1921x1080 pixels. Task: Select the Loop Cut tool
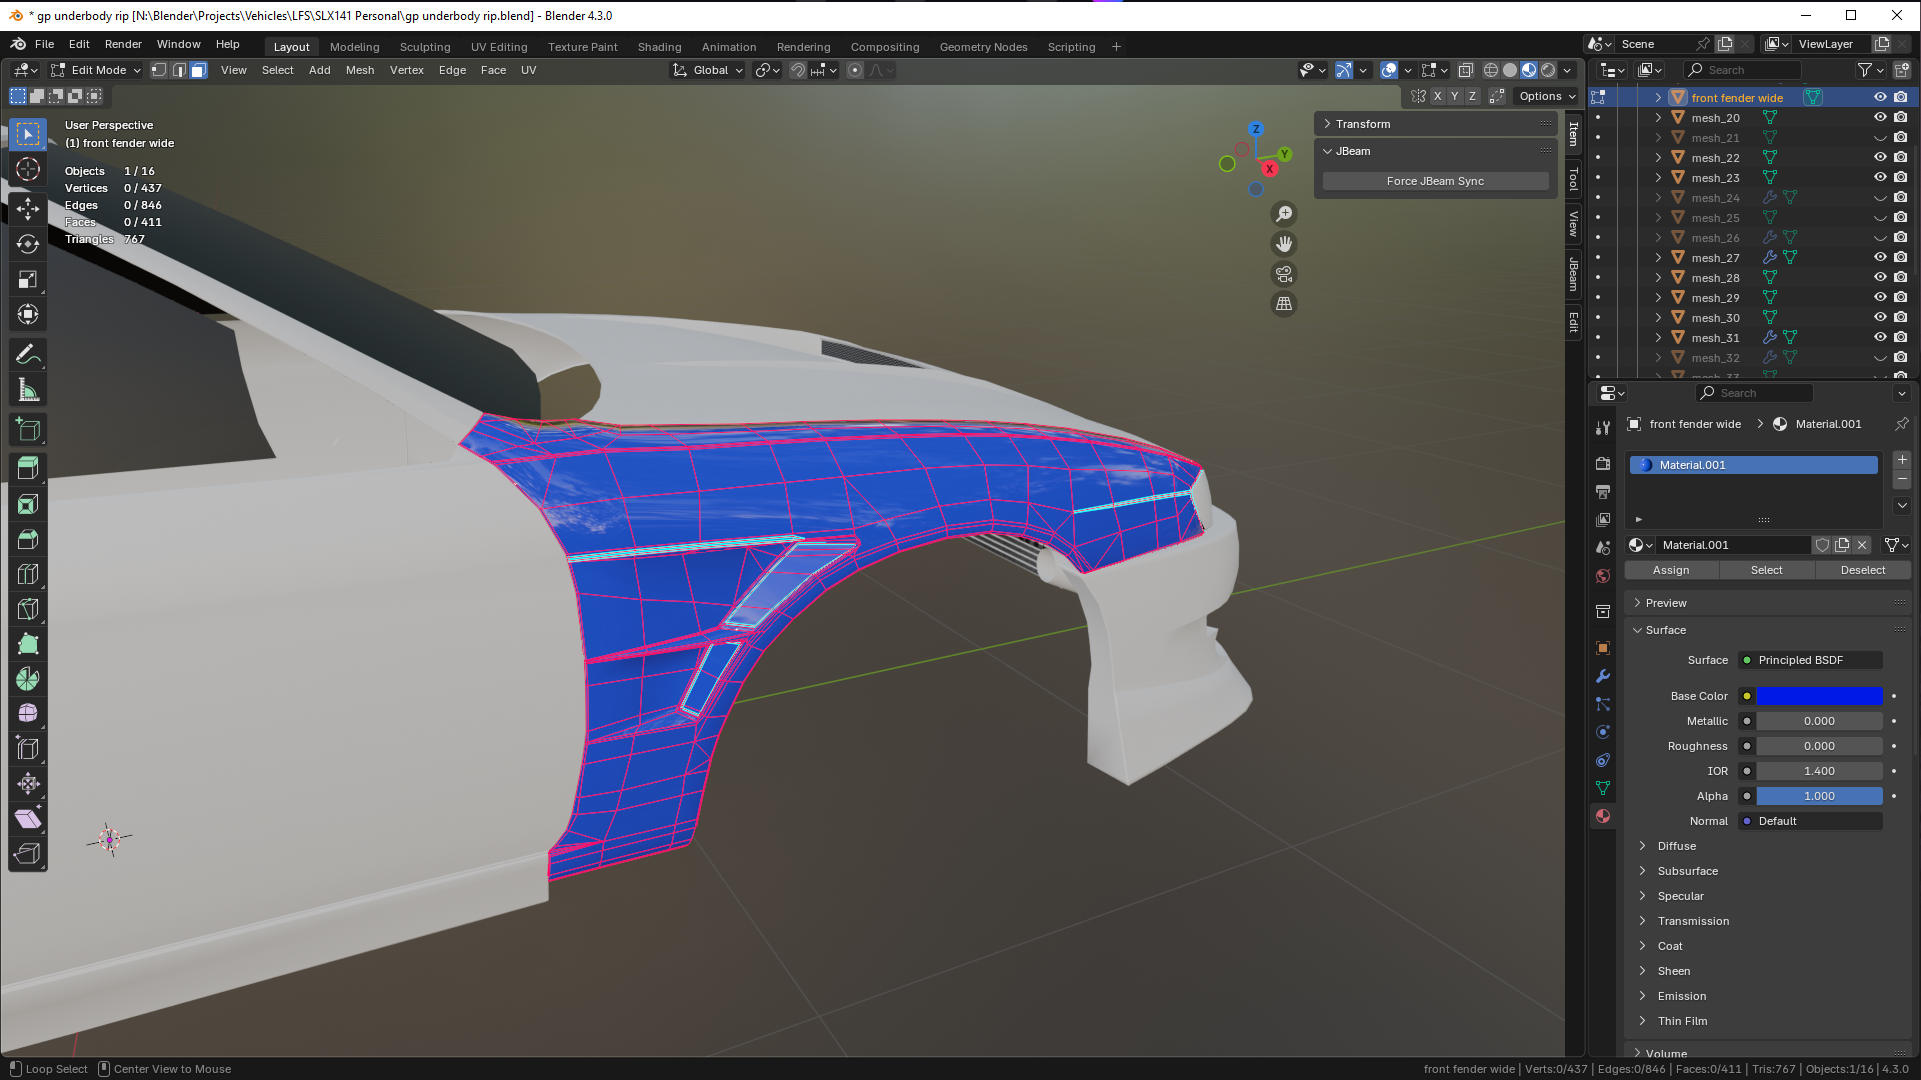tap(28, 574)
